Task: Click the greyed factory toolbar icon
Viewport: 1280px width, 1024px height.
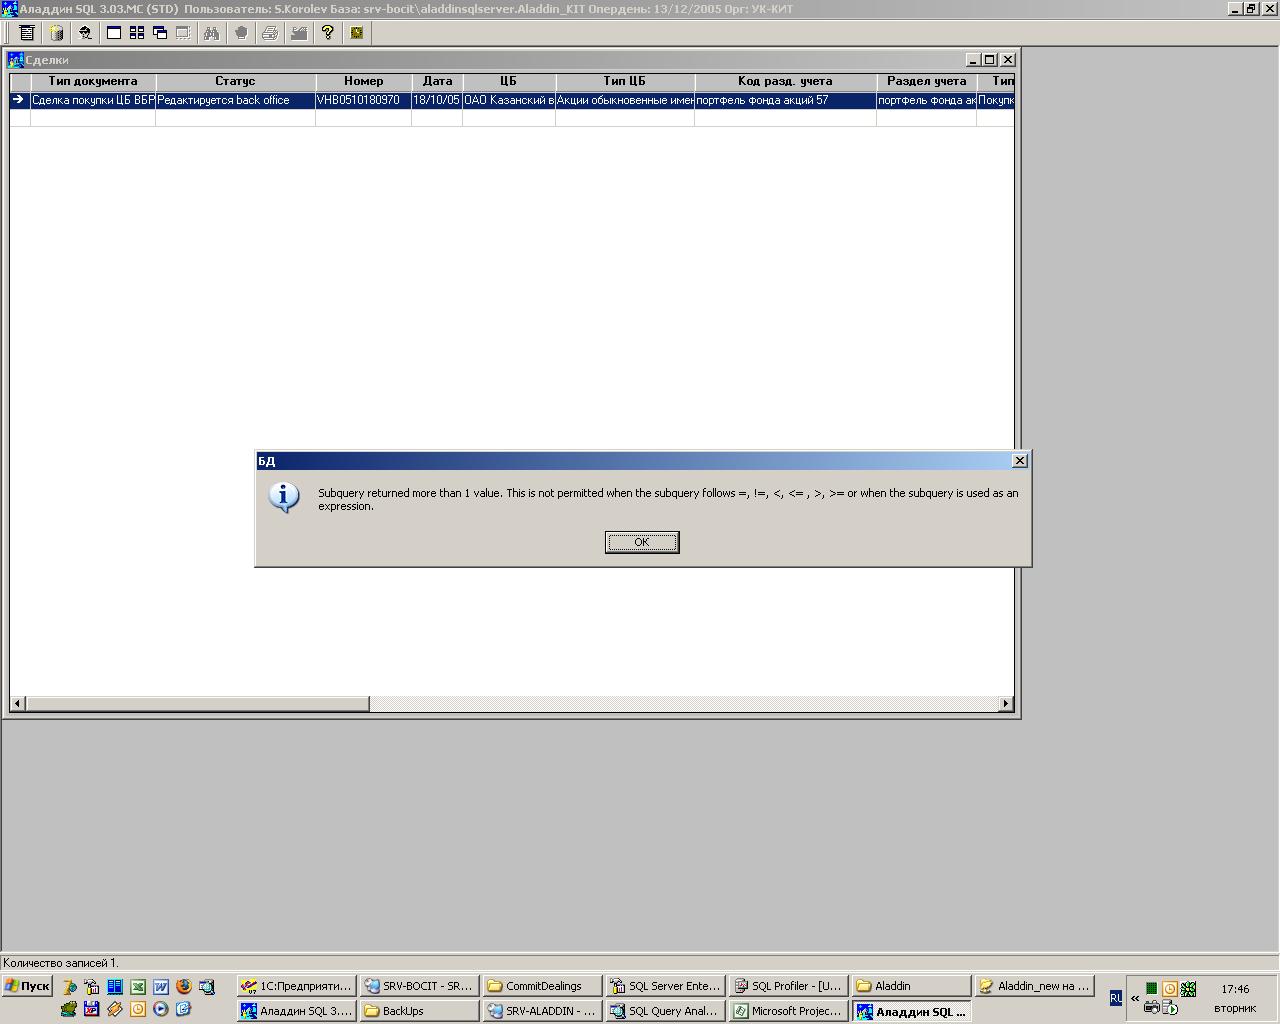Action: [298, 33]
